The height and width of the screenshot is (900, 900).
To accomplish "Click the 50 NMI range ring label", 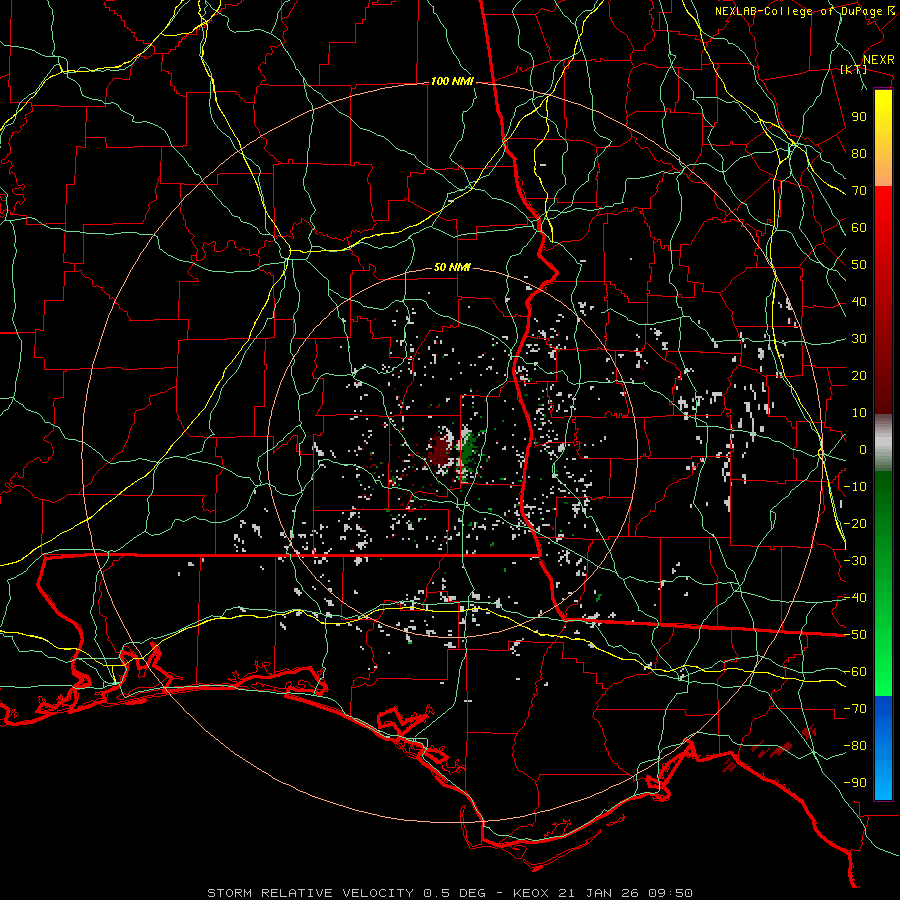I will pos(452,267).
